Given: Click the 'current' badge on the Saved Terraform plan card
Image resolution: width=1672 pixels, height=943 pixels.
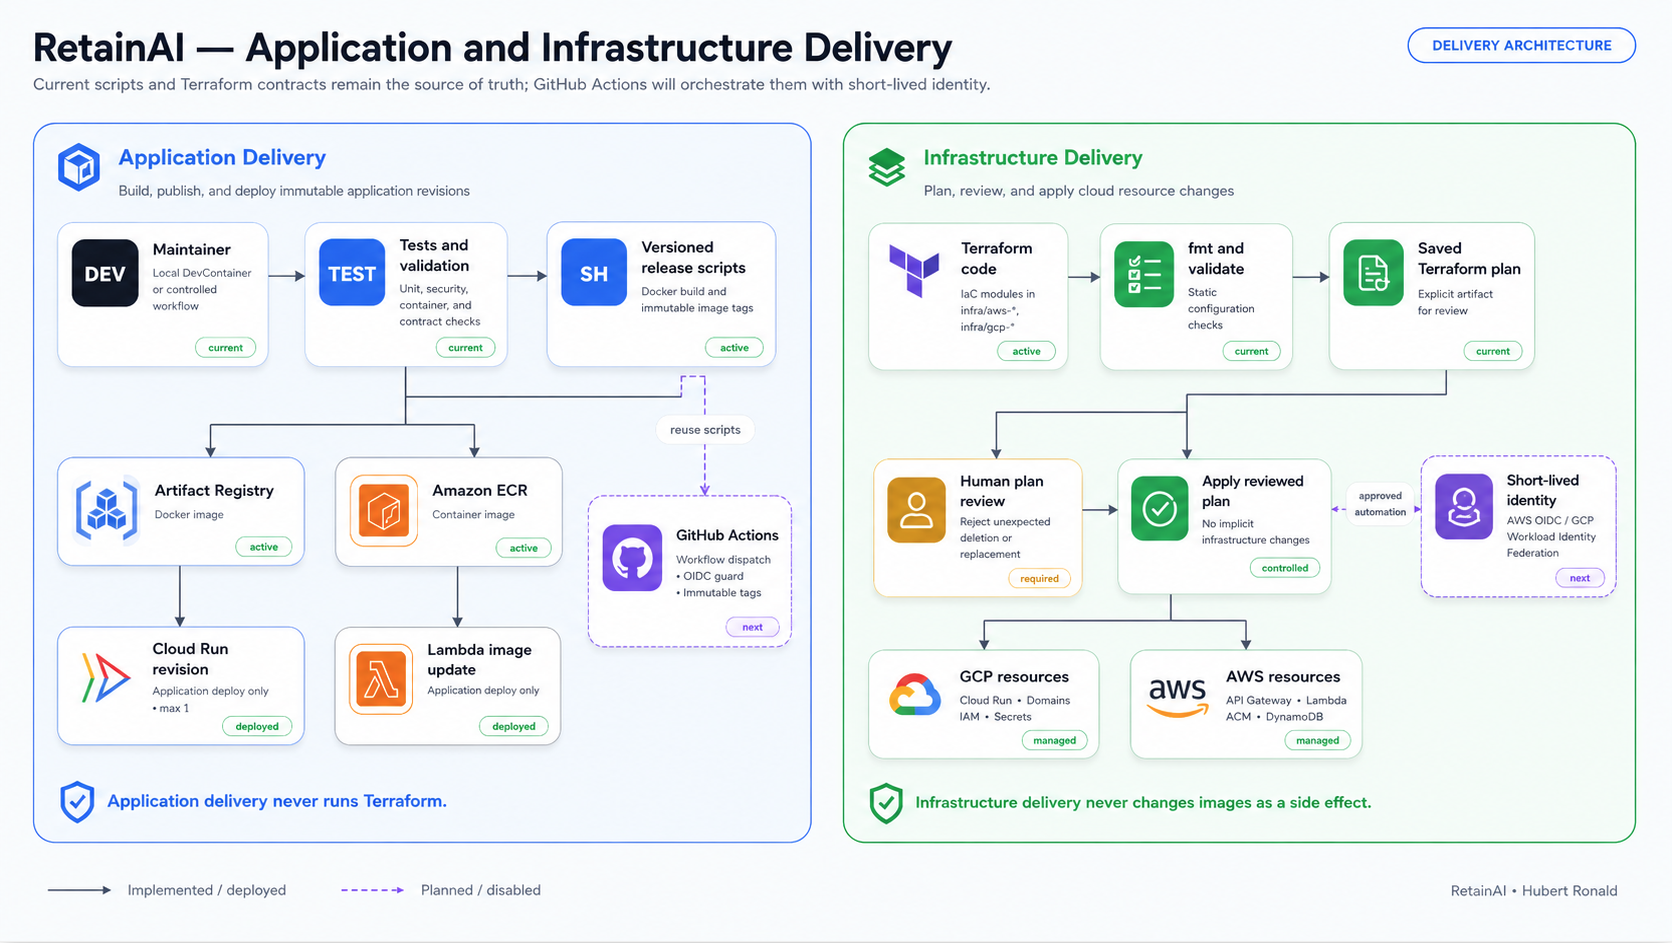Looking at the screenshot, I should tap(1493, 351).
